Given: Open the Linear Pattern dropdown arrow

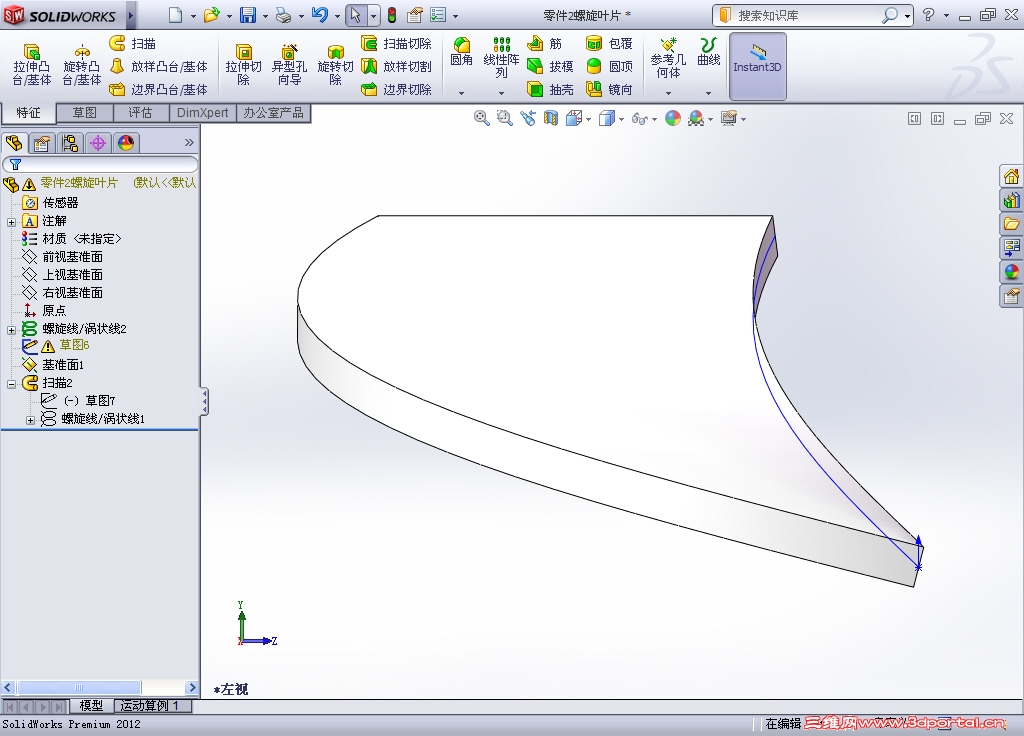Looking at the screenshot, I should coord(501,93).
